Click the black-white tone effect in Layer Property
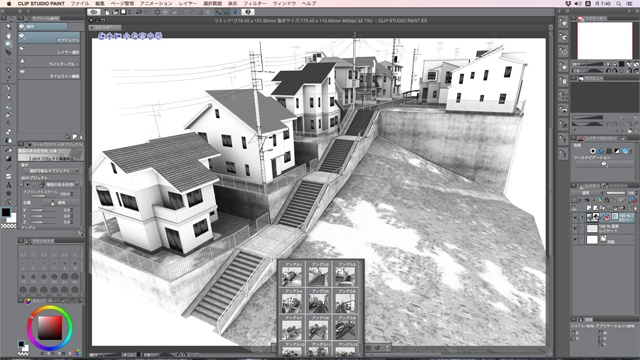The height and width of the screenshot is (360, 640). (617, 151)
